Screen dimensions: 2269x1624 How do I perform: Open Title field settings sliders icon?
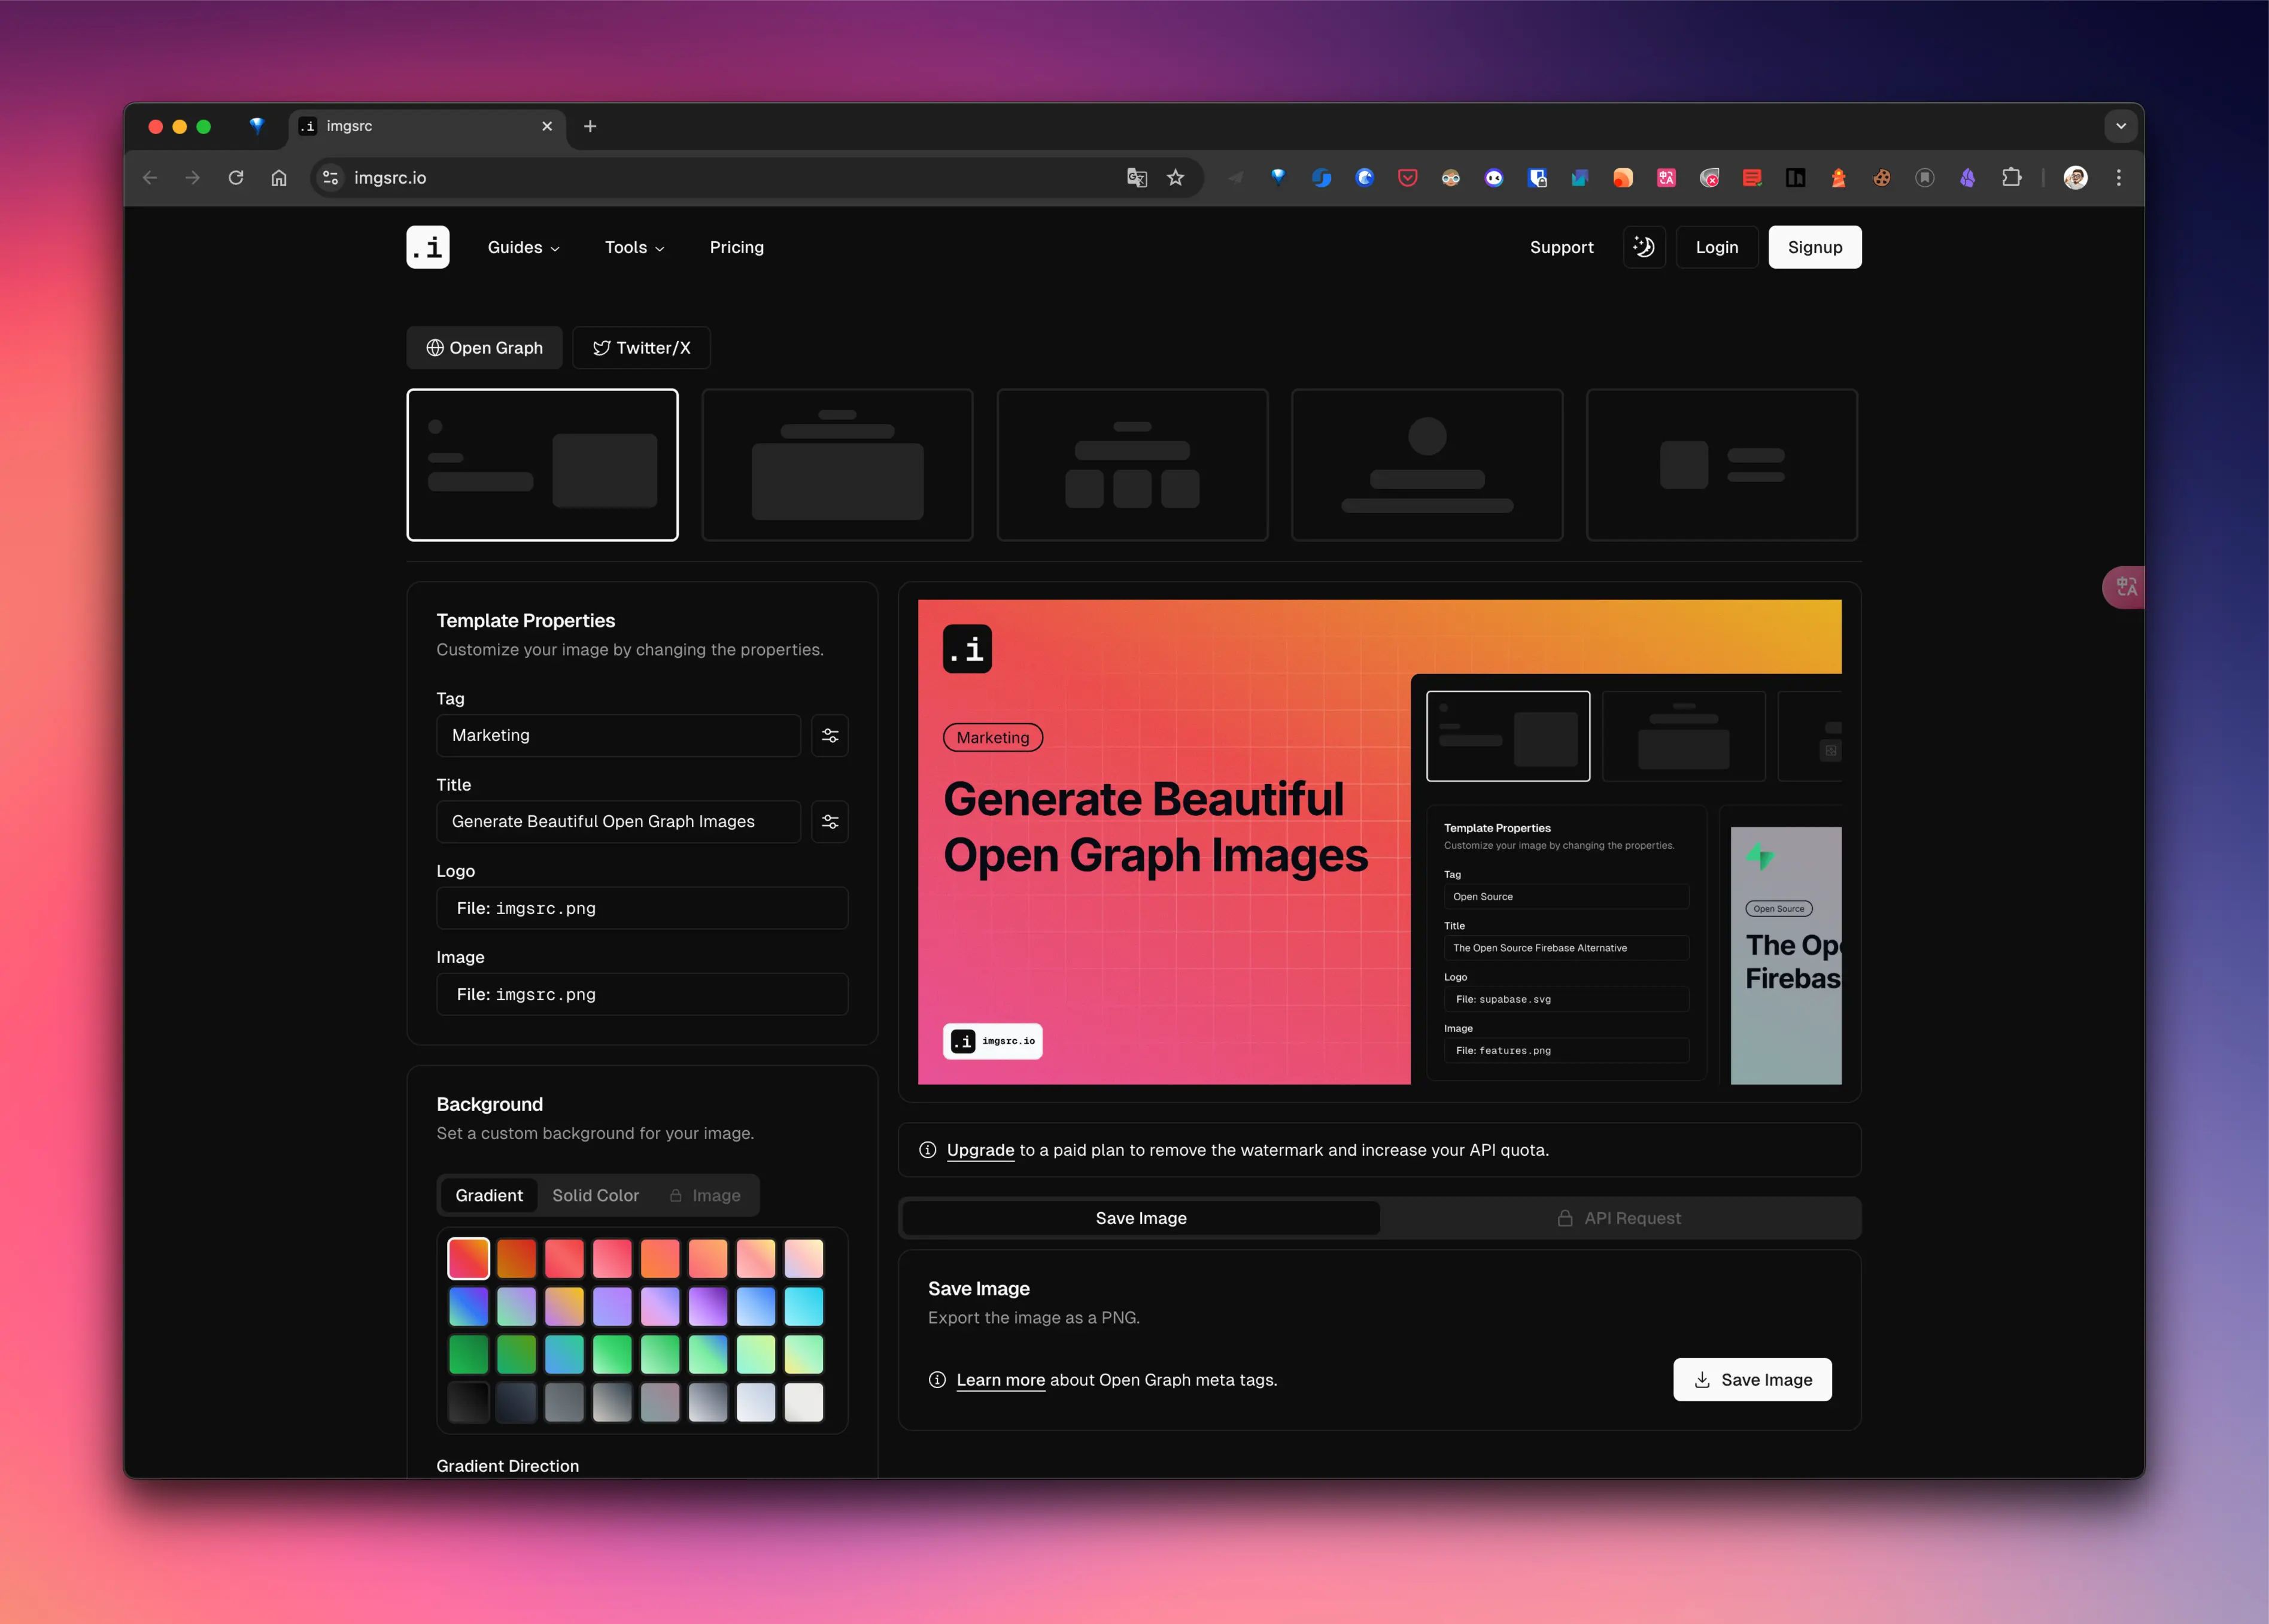(829, 821)
